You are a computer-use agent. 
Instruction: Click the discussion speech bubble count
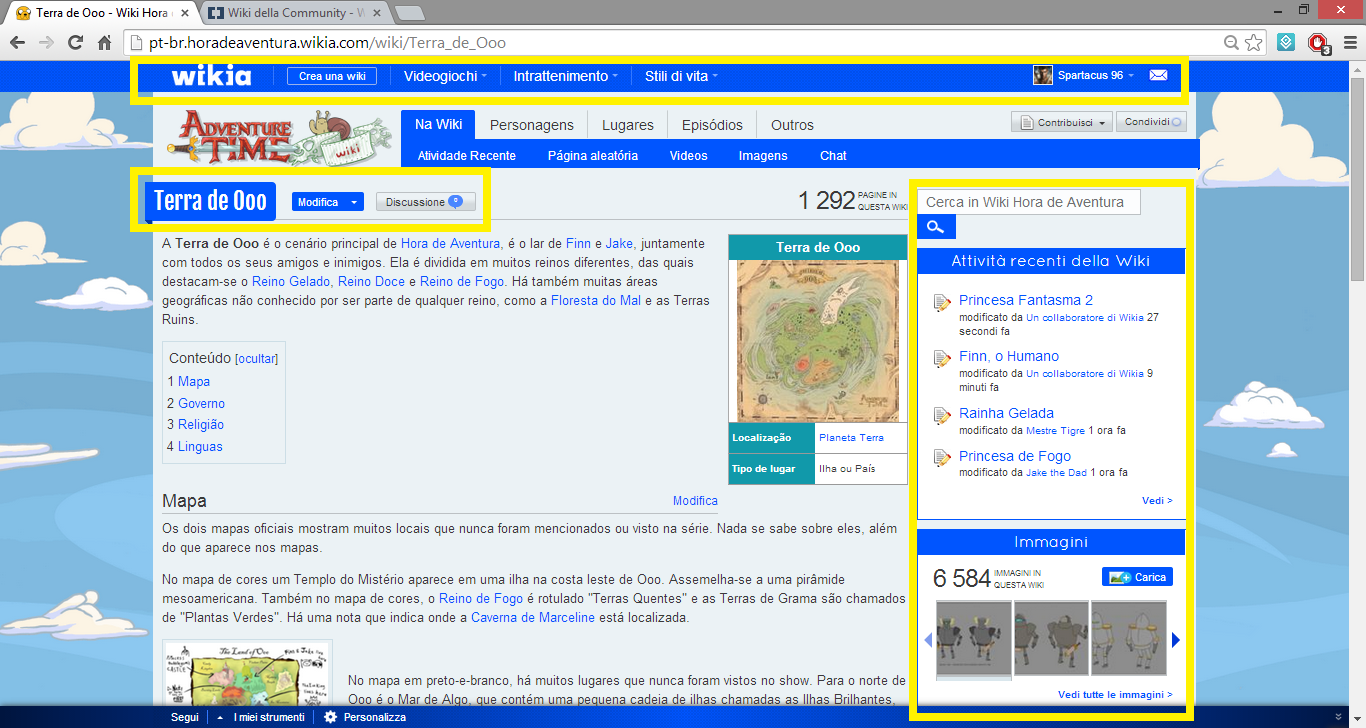point(455,201)
